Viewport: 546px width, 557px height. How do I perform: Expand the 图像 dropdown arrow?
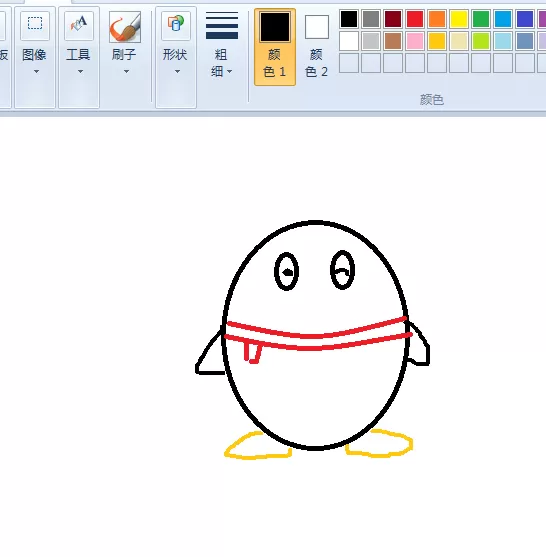[36, 72]
